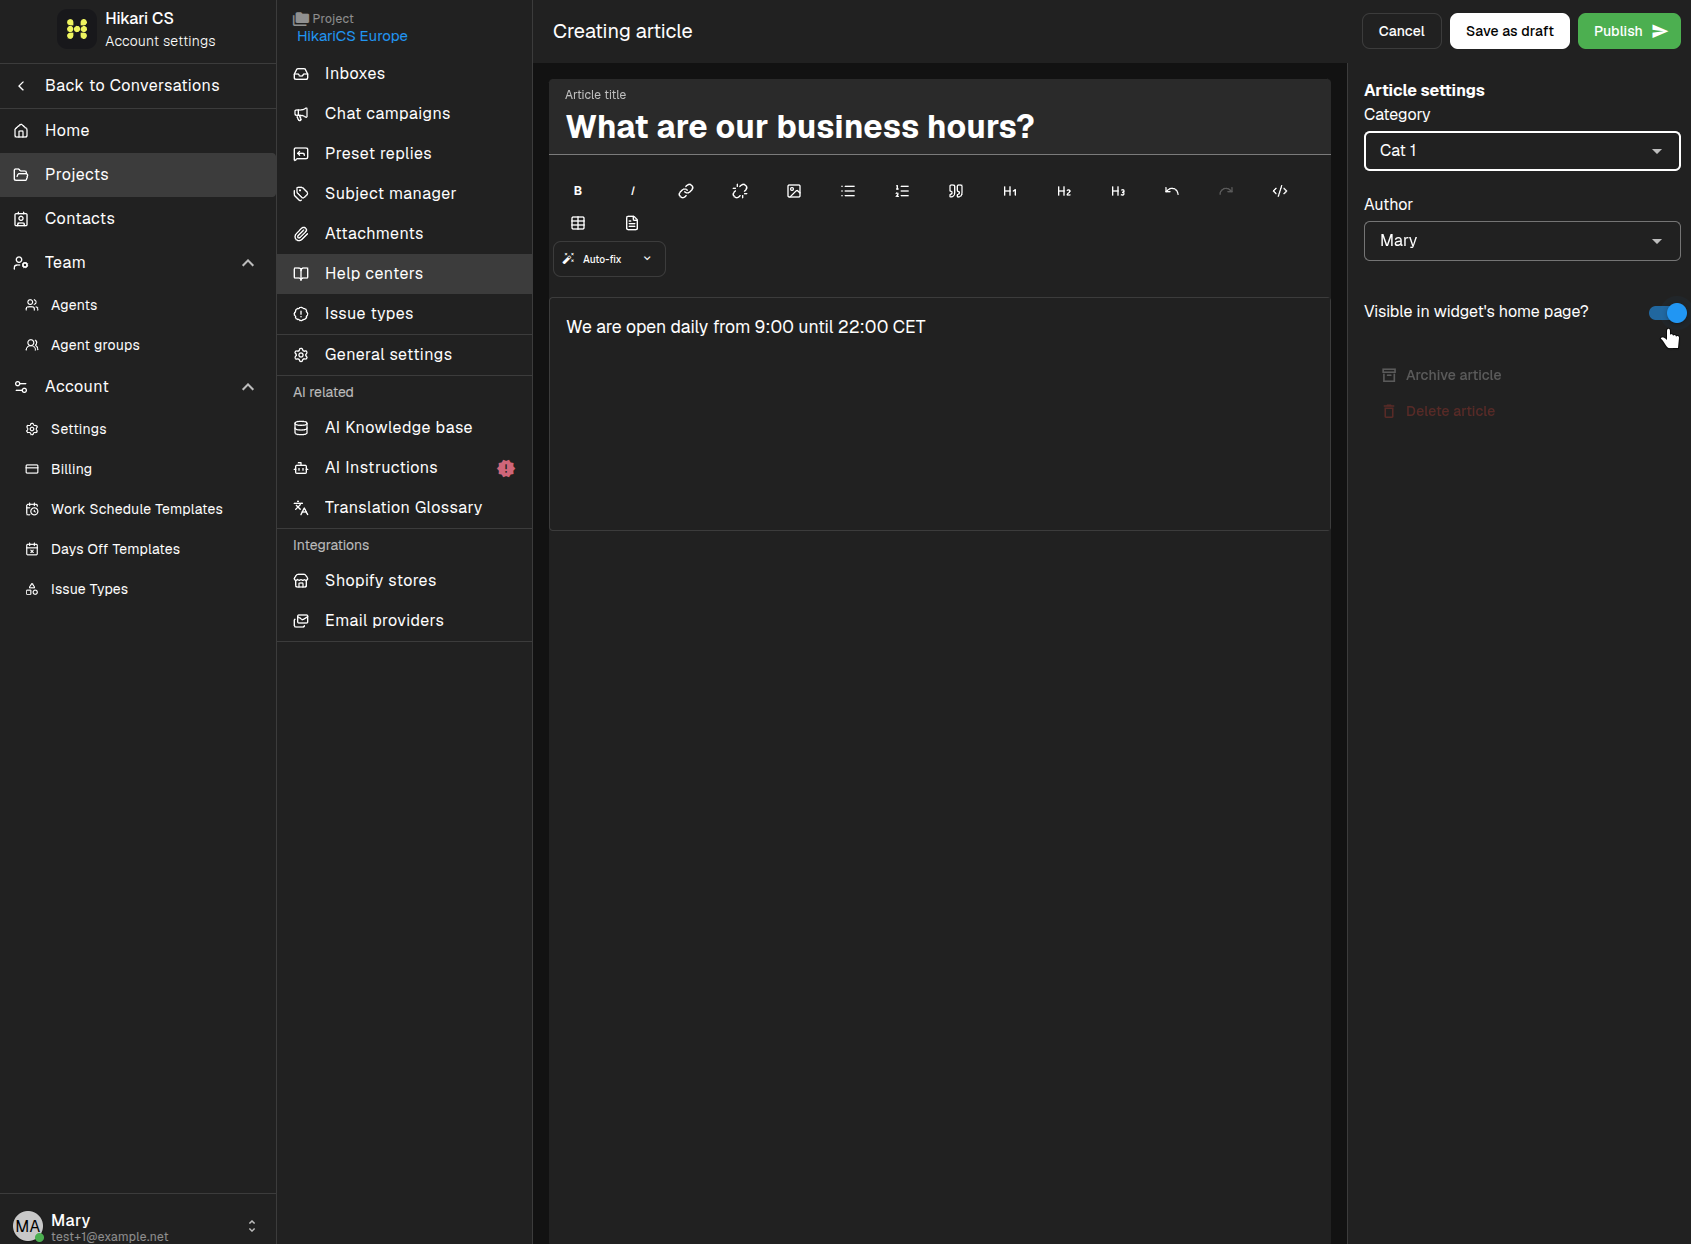1691x1244 pixels.
Task: Create a bulleted list
Action: point(848,191)
